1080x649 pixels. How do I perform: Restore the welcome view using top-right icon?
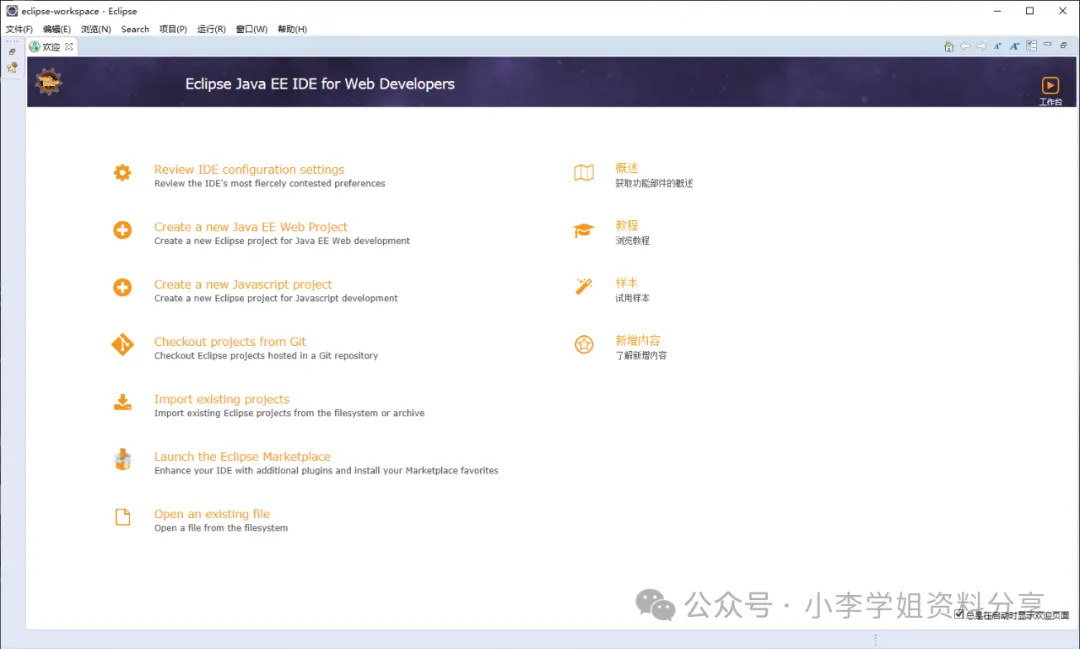pyautogui.click(x=1064, y=45)
